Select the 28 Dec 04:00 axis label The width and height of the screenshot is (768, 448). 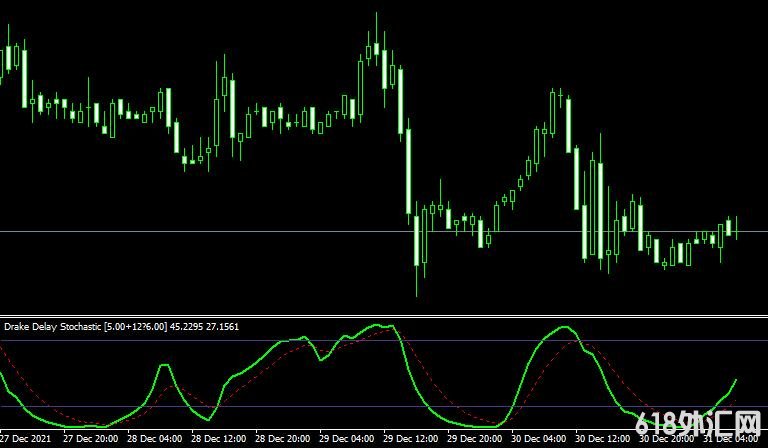click(x=154, y=438)
